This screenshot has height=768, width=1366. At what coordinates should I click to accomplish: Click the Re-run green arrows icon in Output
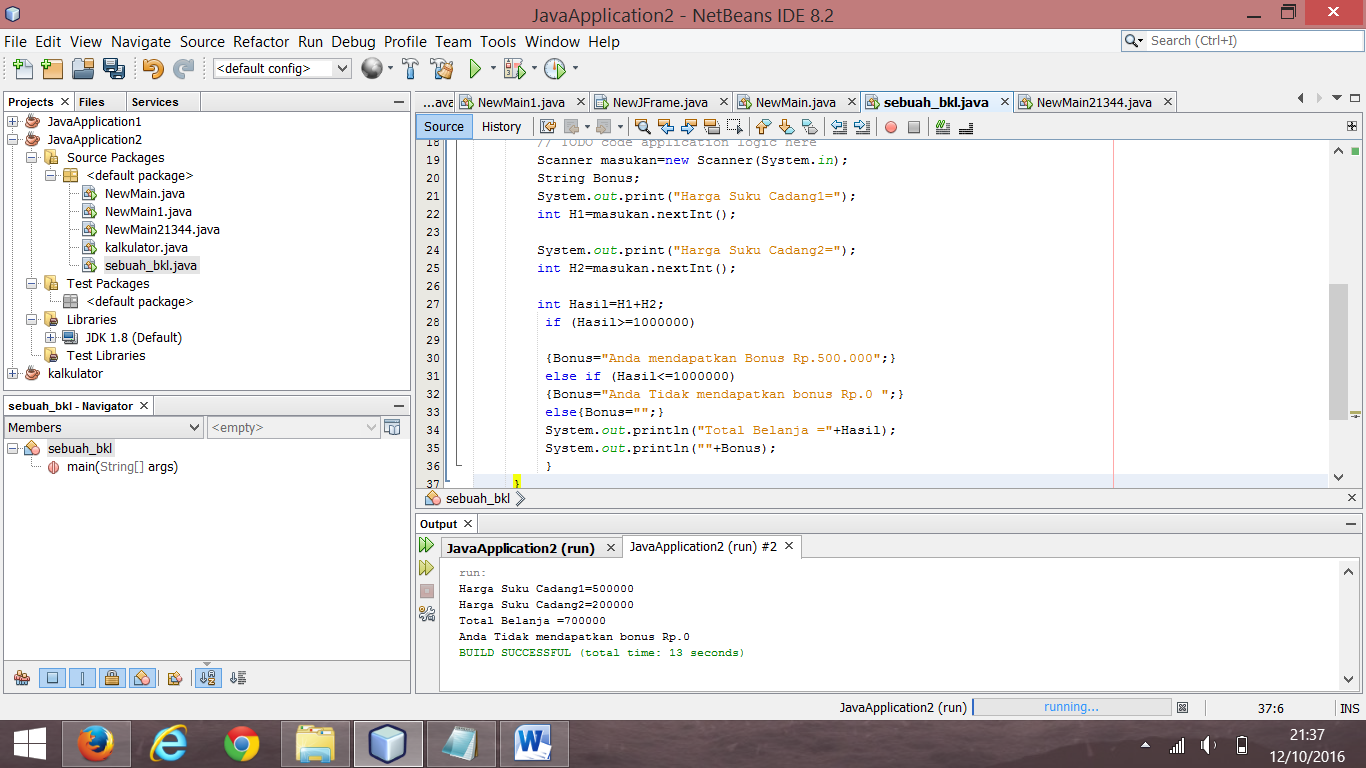point(427,546)
